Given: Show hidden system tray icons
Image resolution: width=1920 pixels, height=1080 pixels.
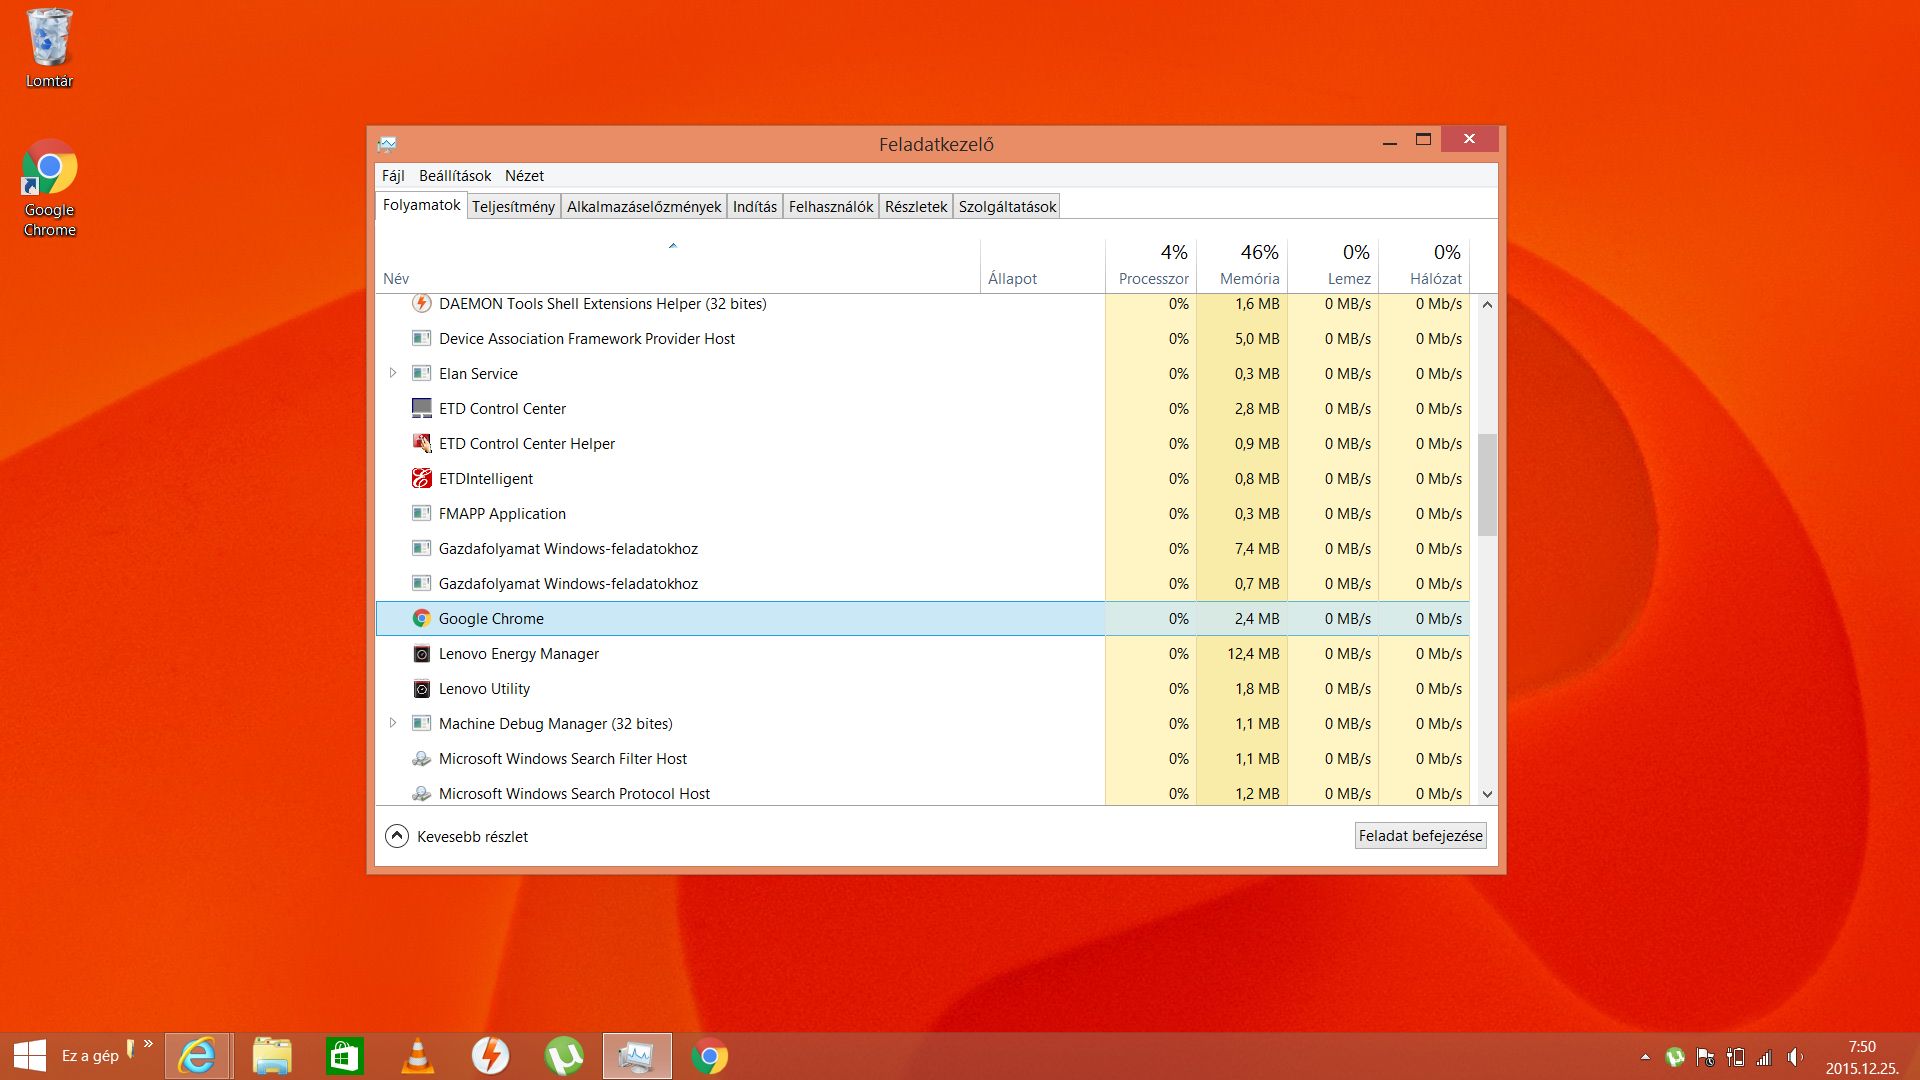Looking at the screenshot, I should (1645, 1057).
